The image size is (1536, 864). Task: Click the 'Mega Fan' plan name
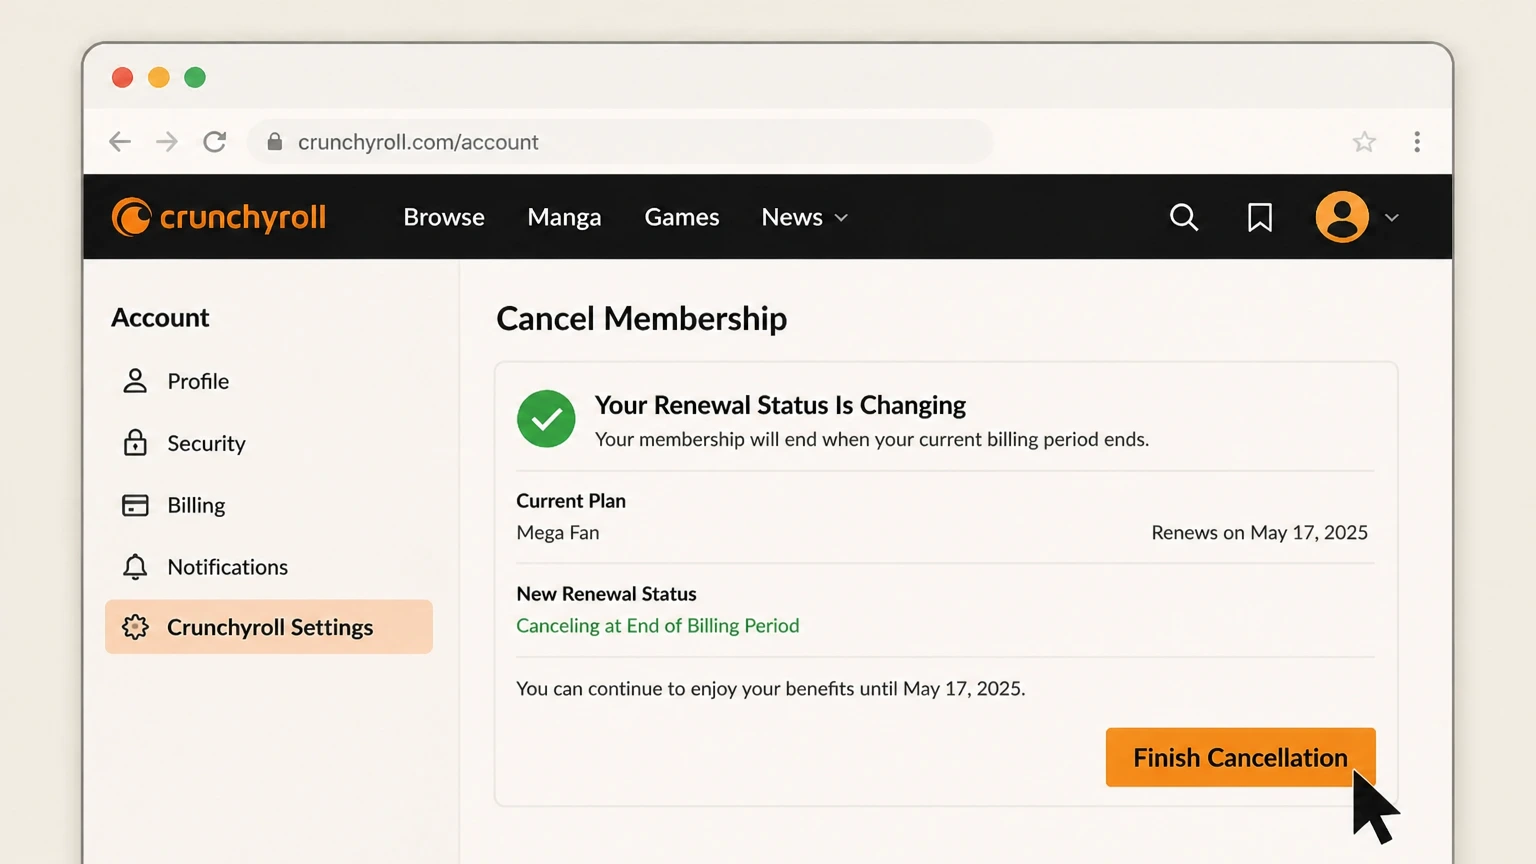(x=558, y=533)
